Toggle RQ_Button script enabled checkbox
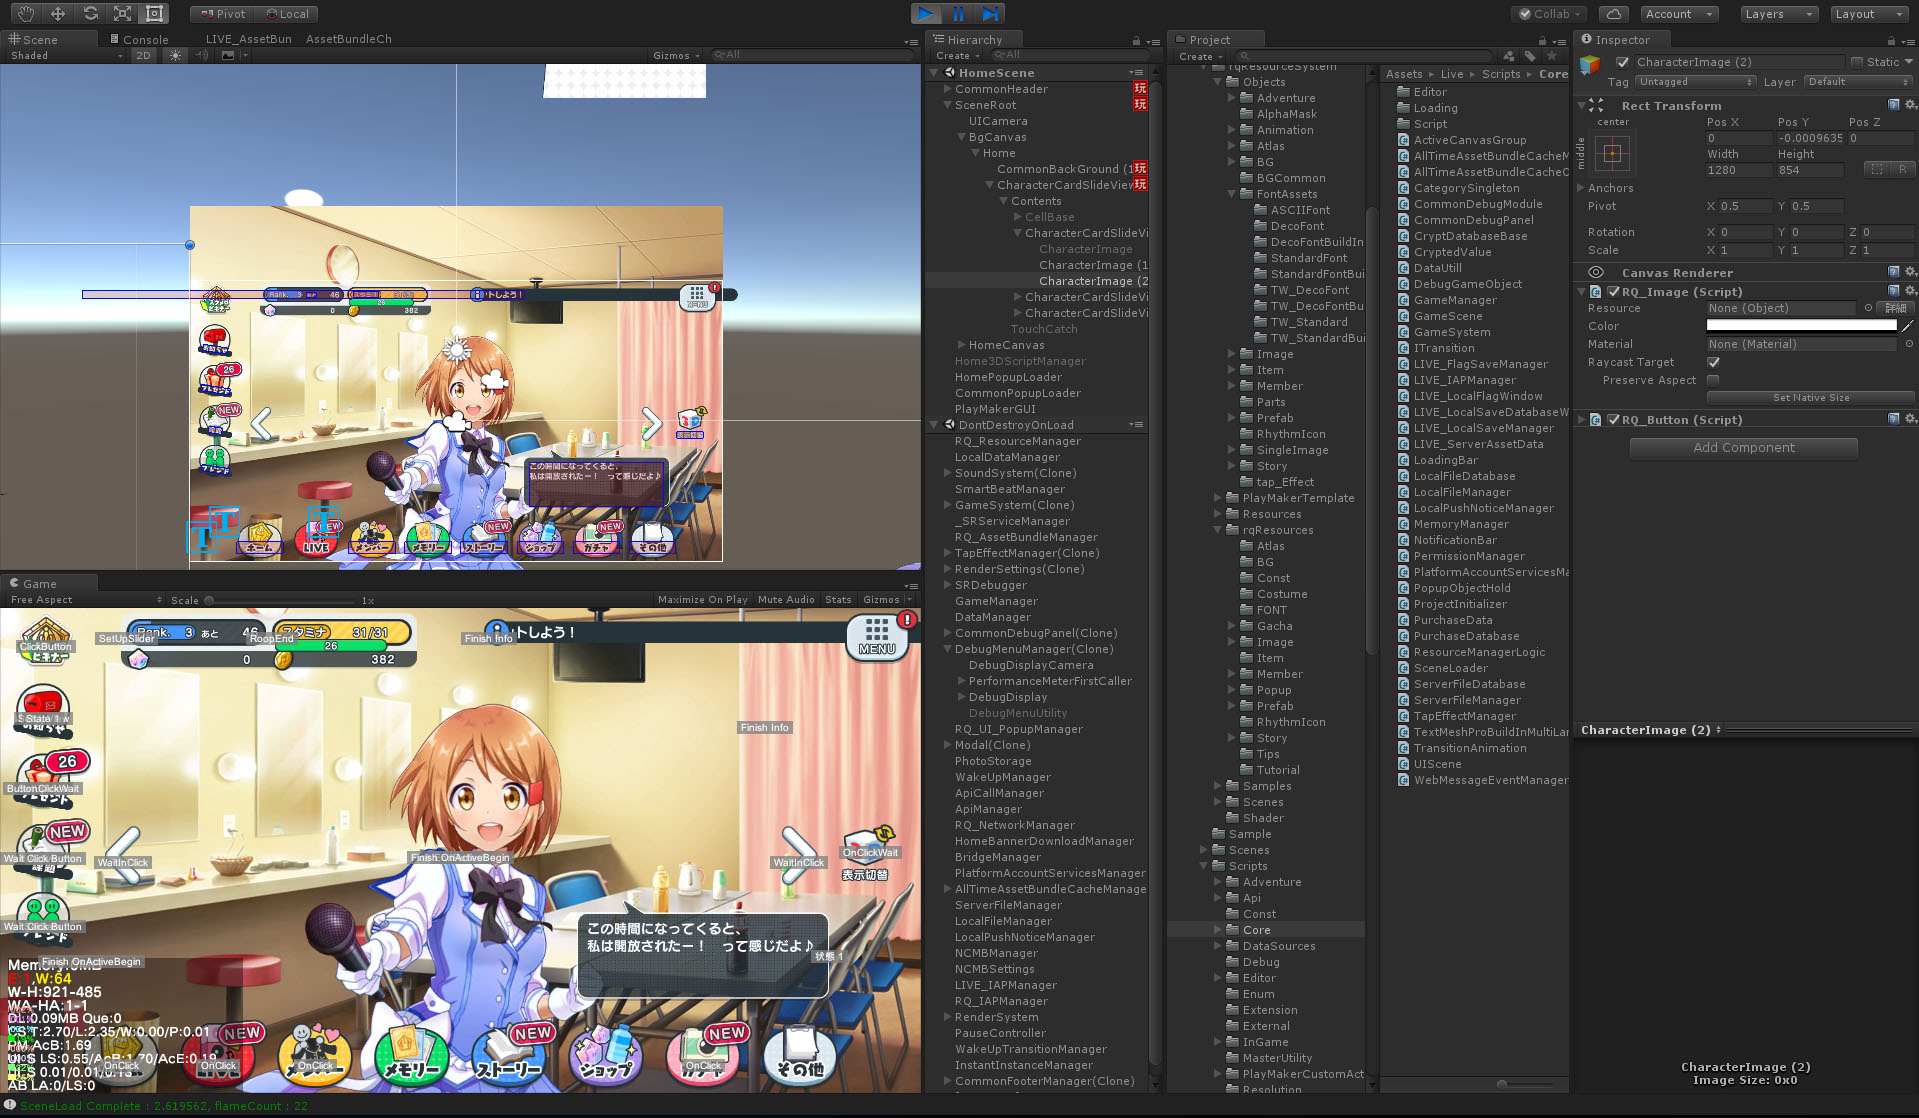1919x1118 pixels. click(x=1613, y=420)
